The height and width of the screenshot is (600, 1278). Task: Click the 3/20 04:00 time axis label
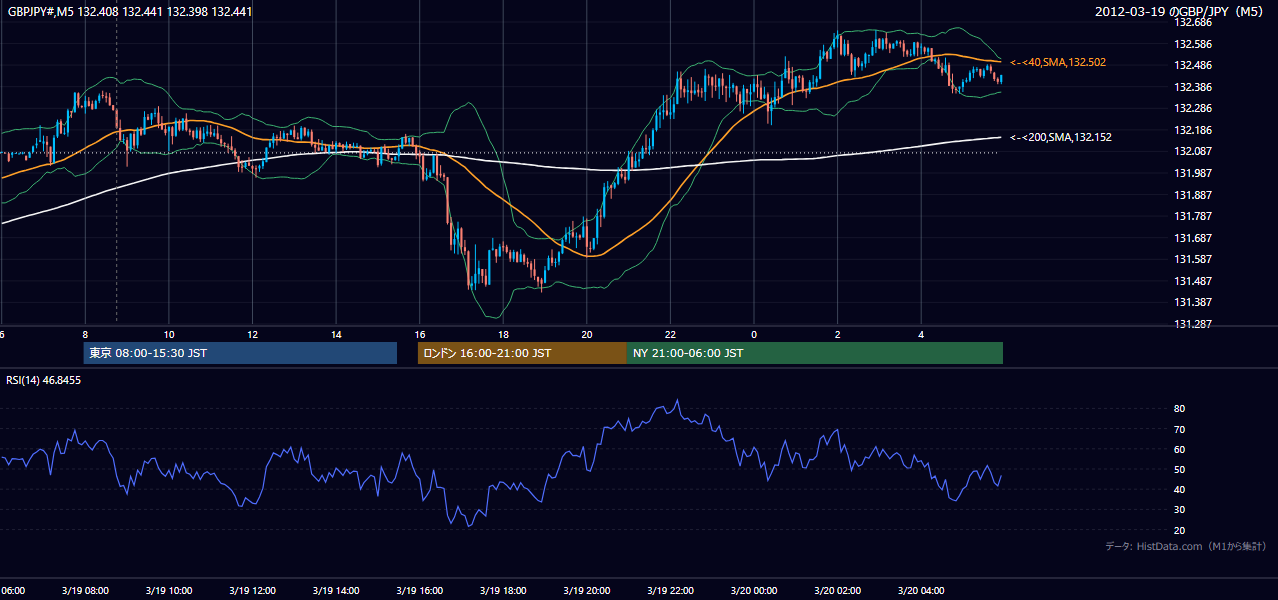pyautogui.click(x=921, y=591)
